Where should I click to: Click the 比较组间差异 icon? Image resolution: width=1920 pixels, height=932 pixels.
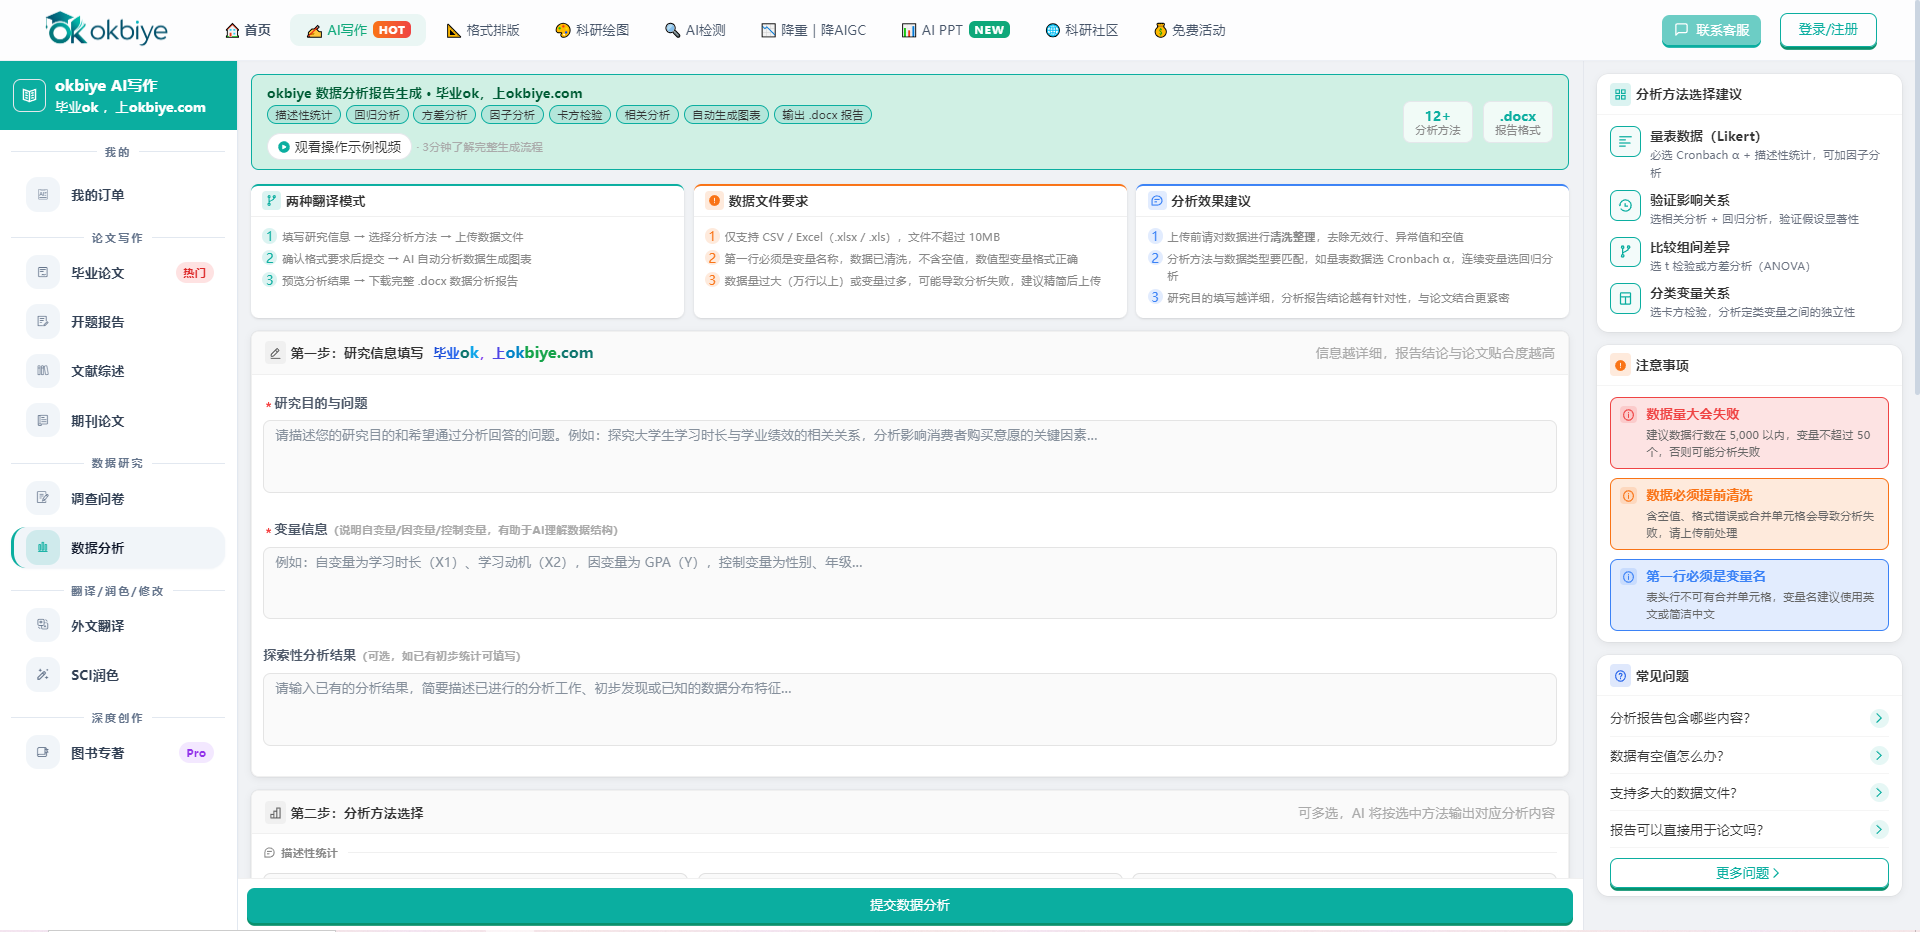pyautogui.click(x=1625, y=252)
